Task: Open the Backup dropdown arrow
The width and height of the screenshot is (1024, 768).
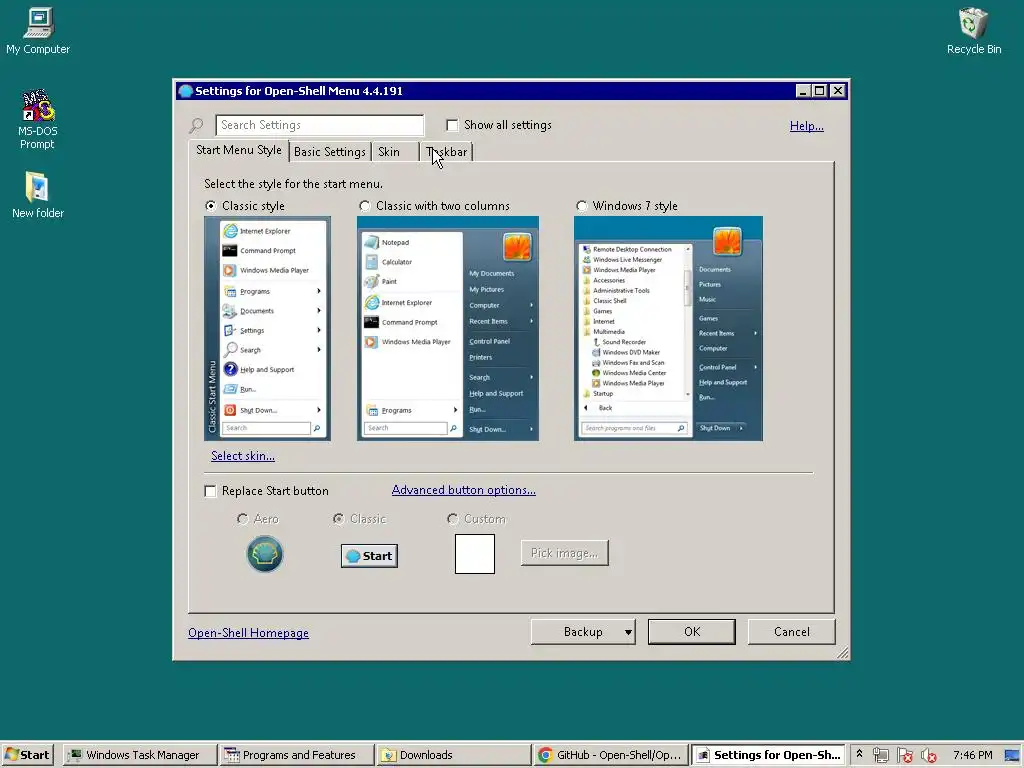Action: [628, 632]
